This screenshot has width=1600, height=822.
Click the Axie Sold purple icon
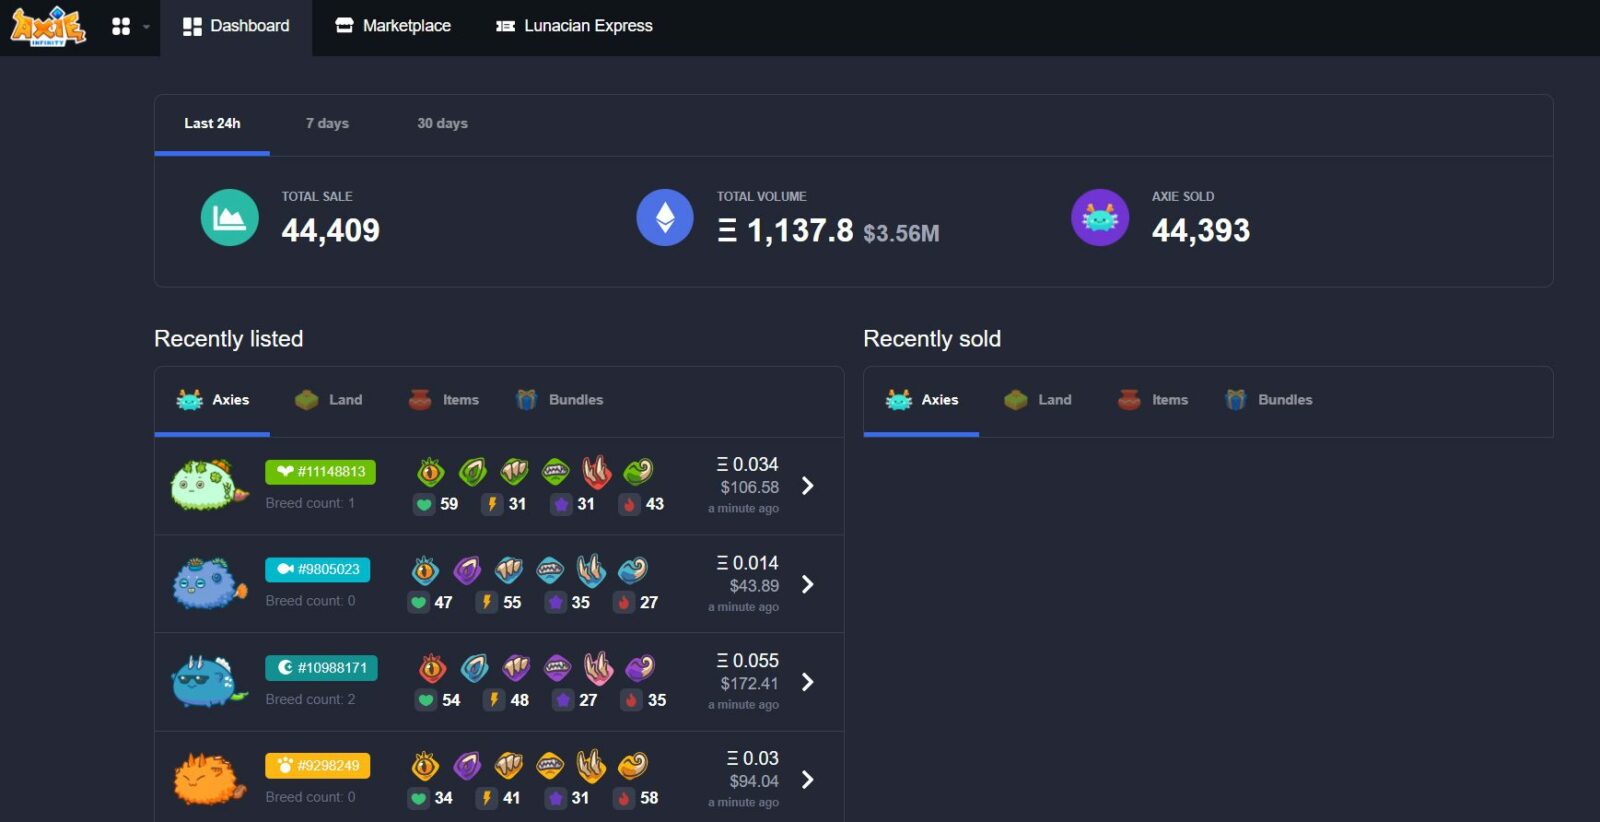pos(1100,217)
